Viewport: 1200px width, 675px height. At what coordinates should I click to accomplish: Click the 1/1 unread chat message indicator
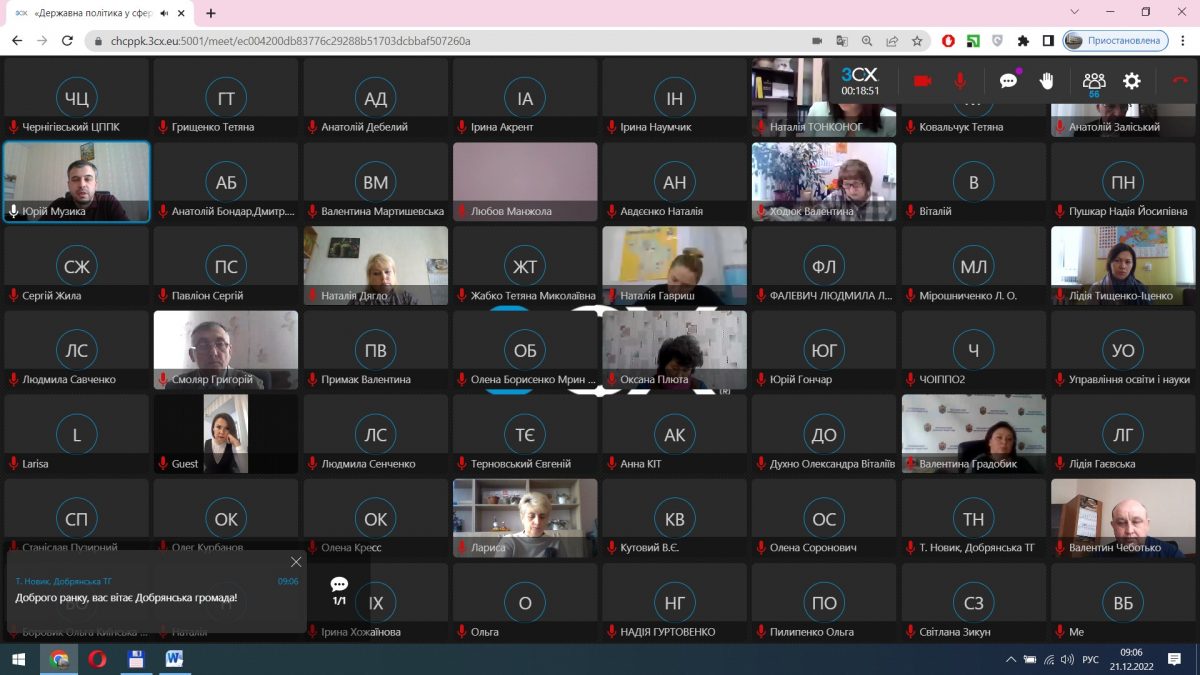coord(339,590)
